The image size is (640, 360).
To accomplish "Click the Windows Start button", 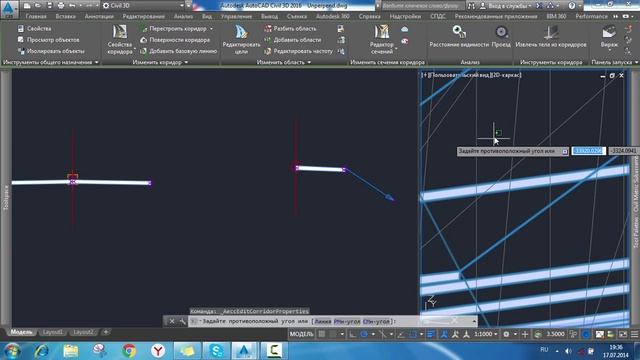I will point(11,351).
